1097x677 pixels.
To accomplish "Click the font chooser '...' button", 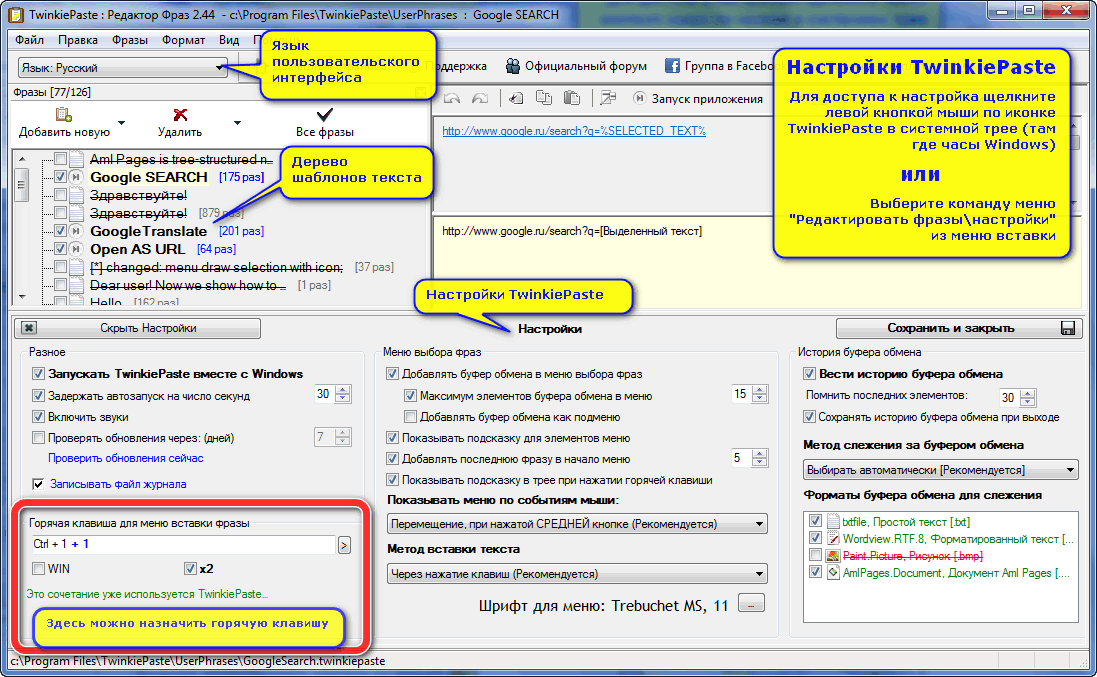I will pyautogui.click(x=751, y=604).
